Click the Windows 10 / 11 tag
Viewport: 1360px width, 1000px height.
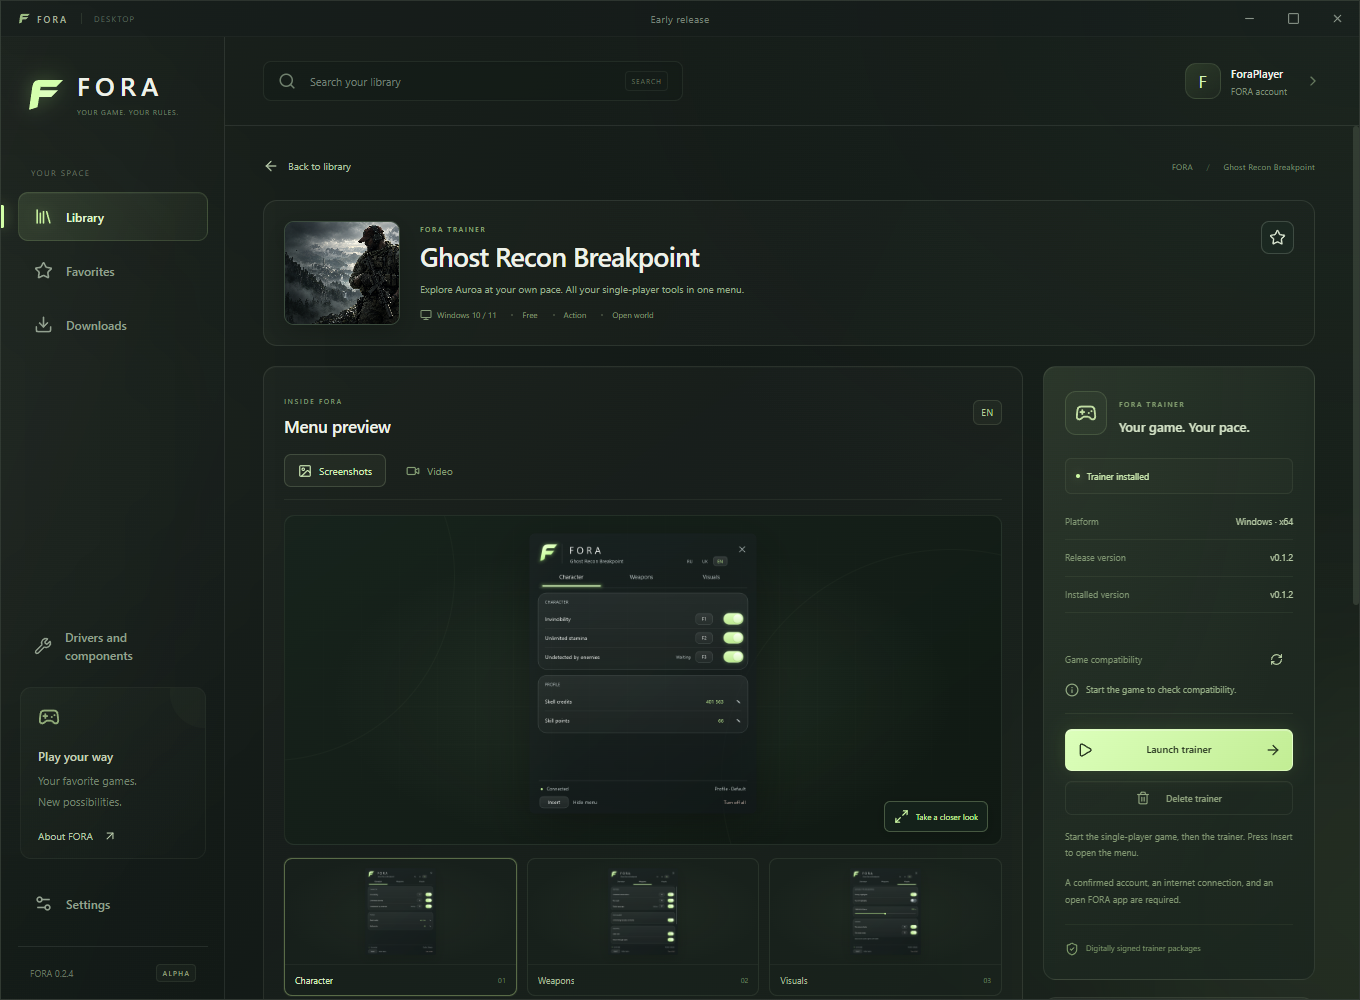(x=458, y=315)
